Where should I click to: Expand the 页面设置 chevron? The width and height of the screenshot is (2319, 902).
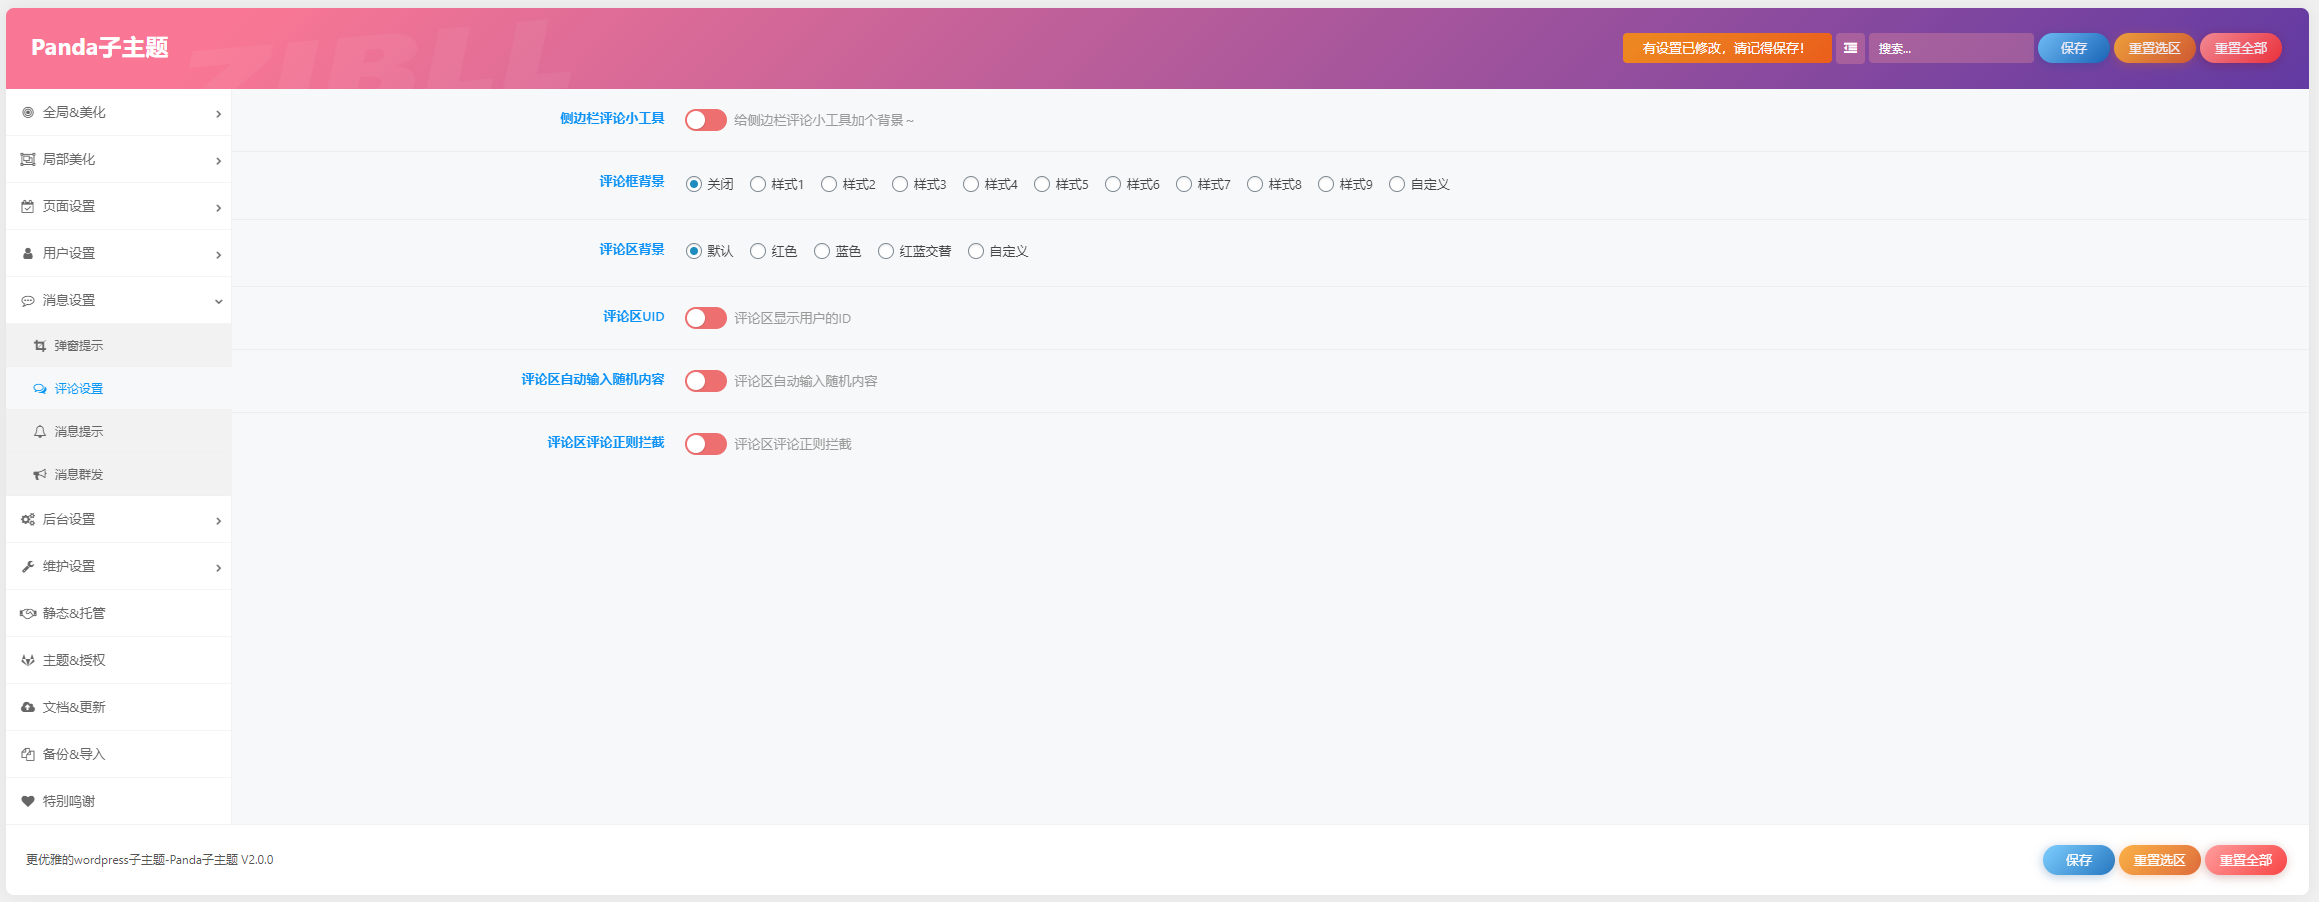tap(218, 208)
